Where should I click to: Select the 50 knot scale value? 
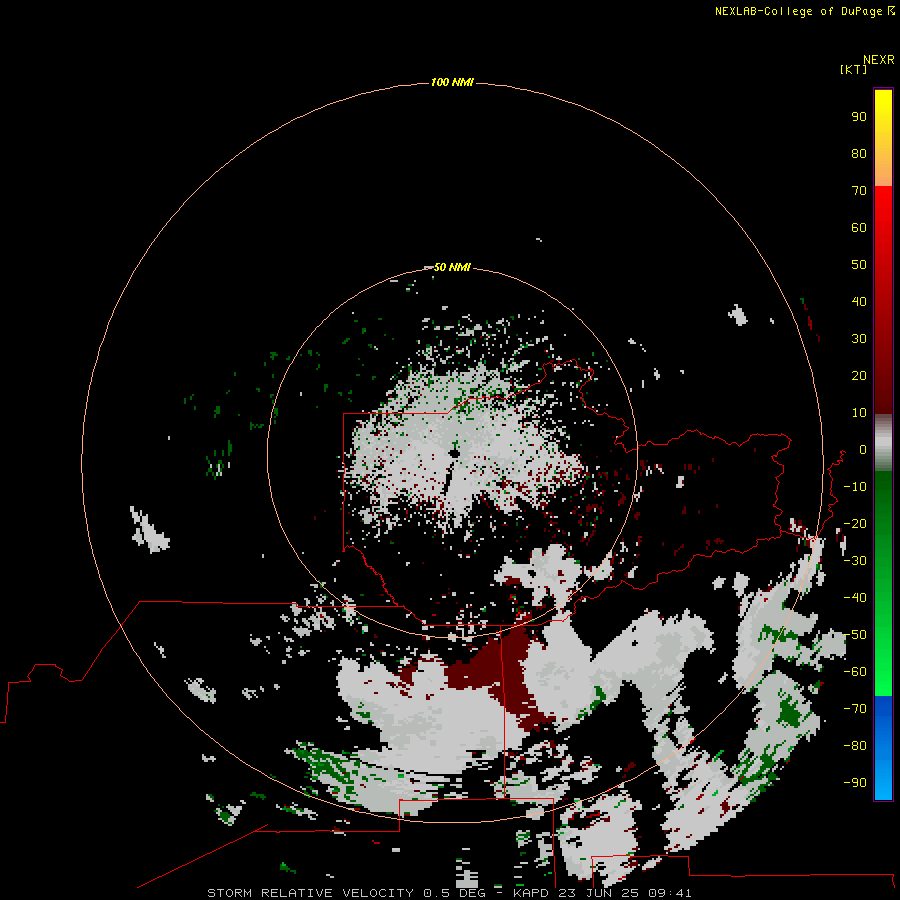859,265
